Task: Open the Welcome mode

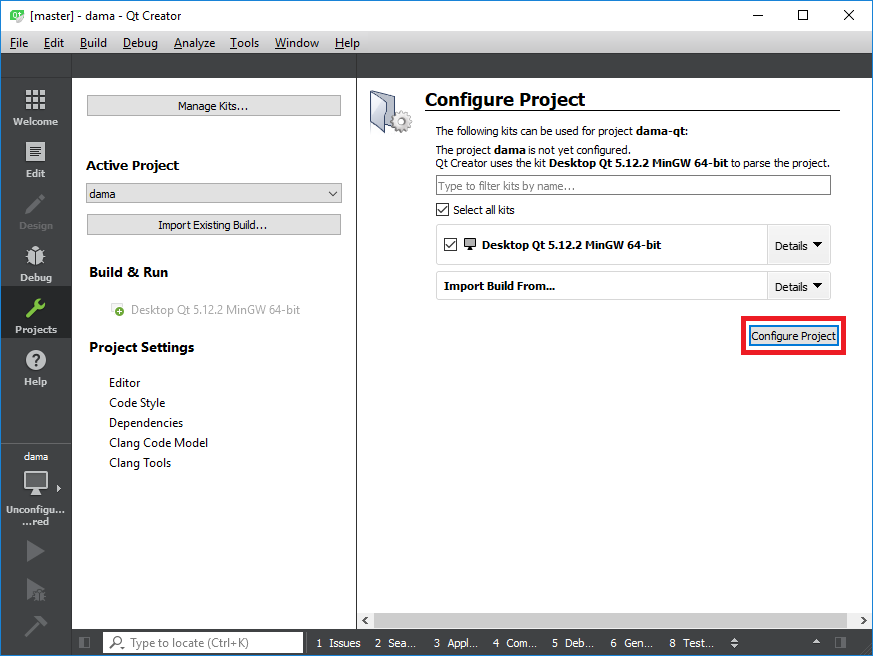Action: point(36,108)
